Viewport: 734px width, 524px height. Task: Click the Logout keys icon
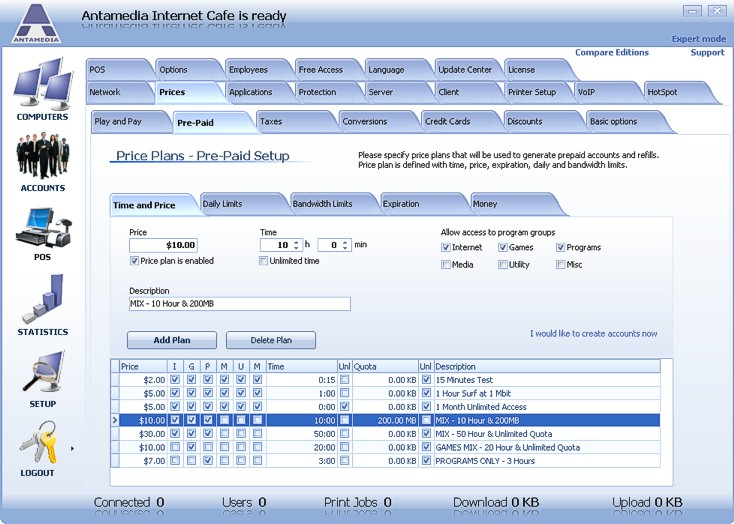[38, 443]
